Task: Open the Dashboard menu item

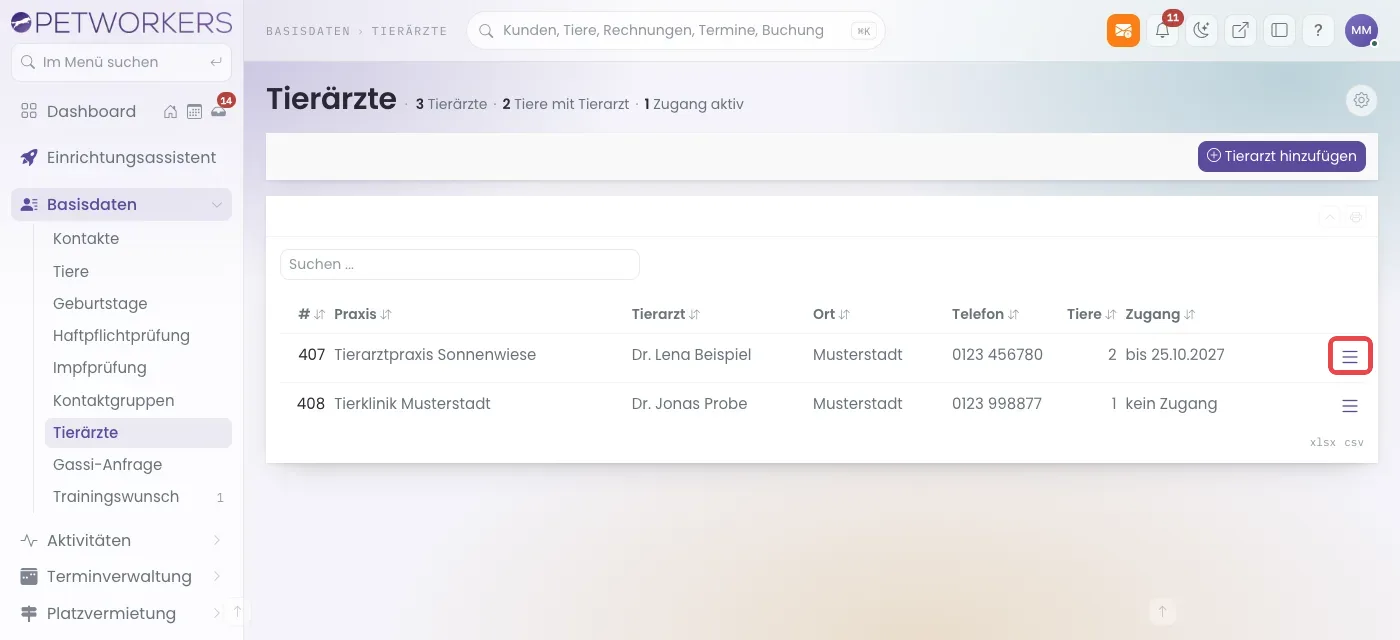Action: (91, 112)
